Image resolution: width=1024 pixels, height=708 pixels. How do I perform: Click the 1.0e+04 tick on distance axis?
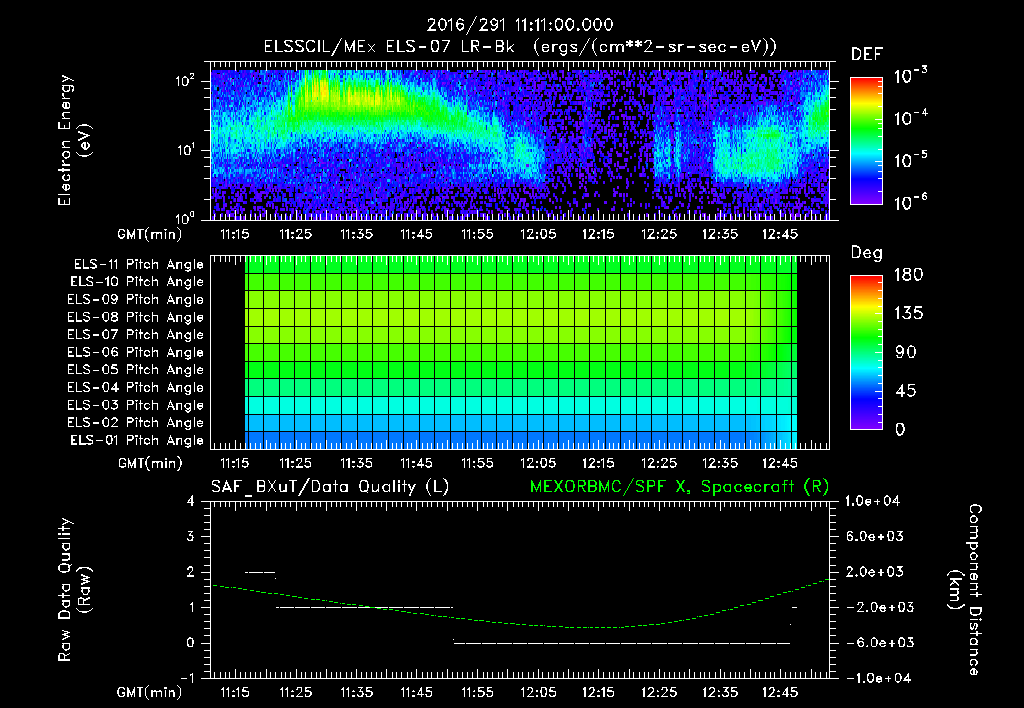(872, 501)
